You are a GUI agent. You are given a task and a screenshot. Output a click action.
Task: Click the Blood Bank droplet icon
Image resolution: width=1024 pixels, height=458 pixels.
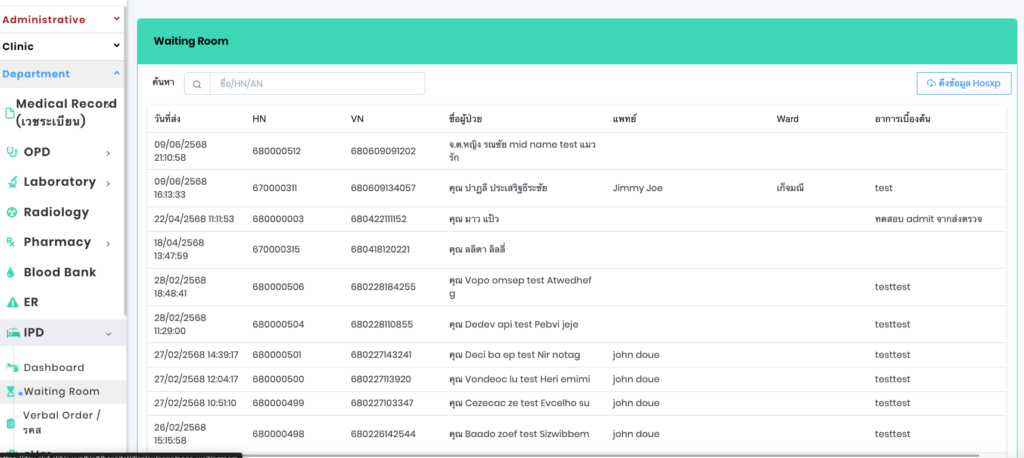click(12, 272)
